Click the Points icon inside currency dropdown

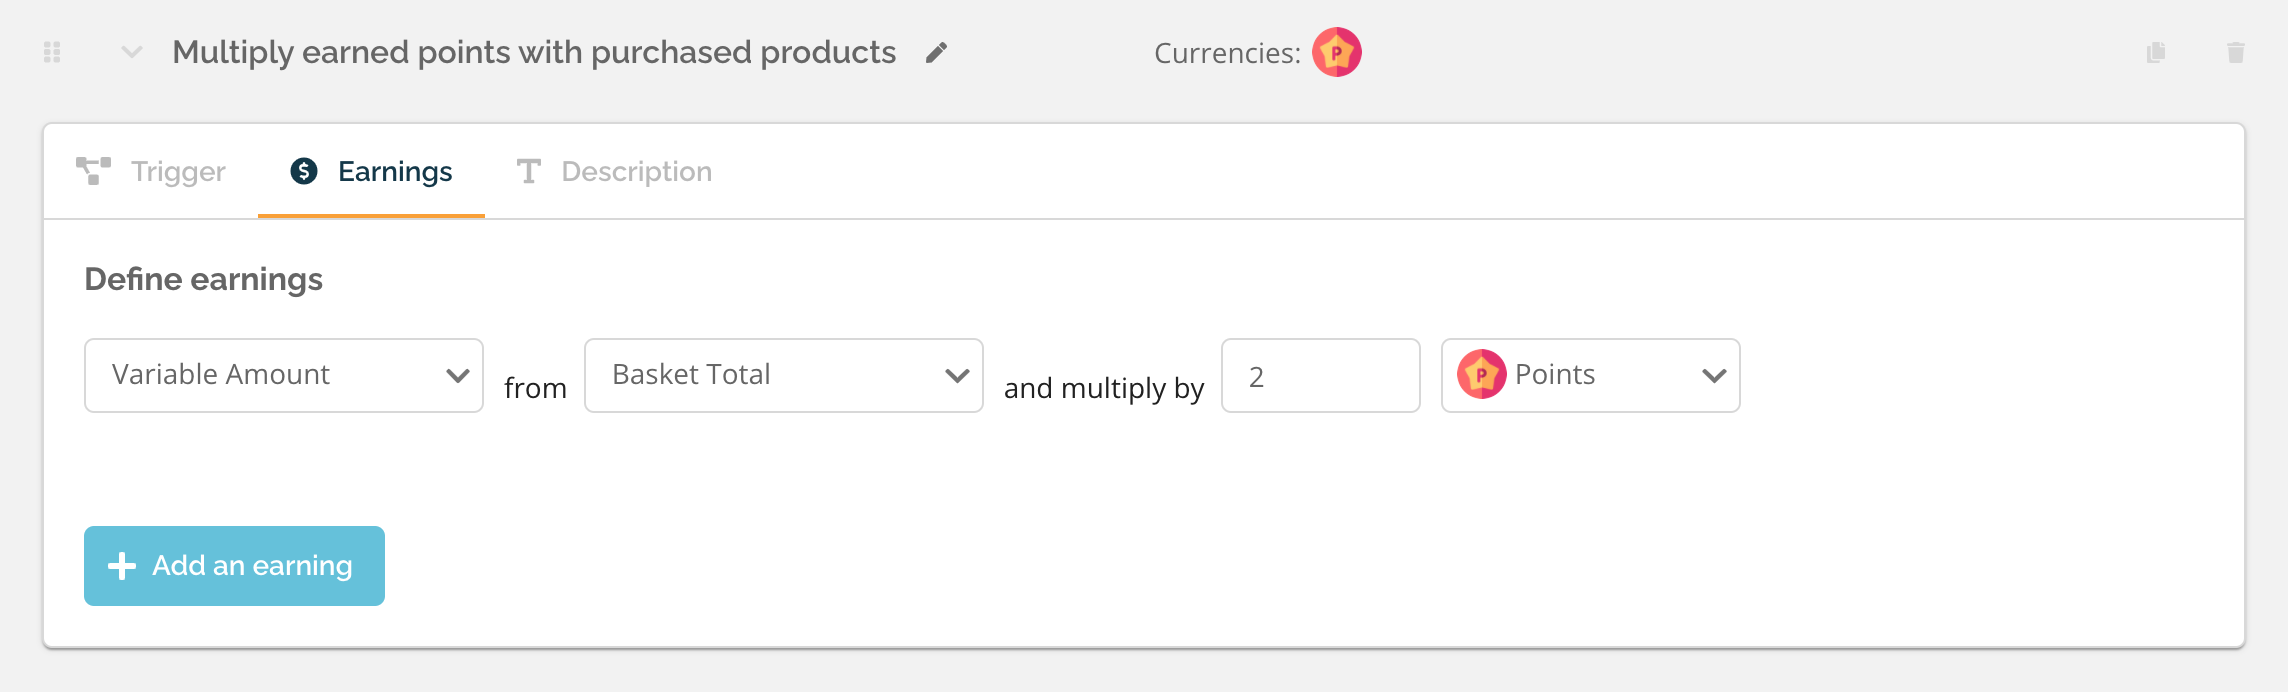(x=1482, y=374)
